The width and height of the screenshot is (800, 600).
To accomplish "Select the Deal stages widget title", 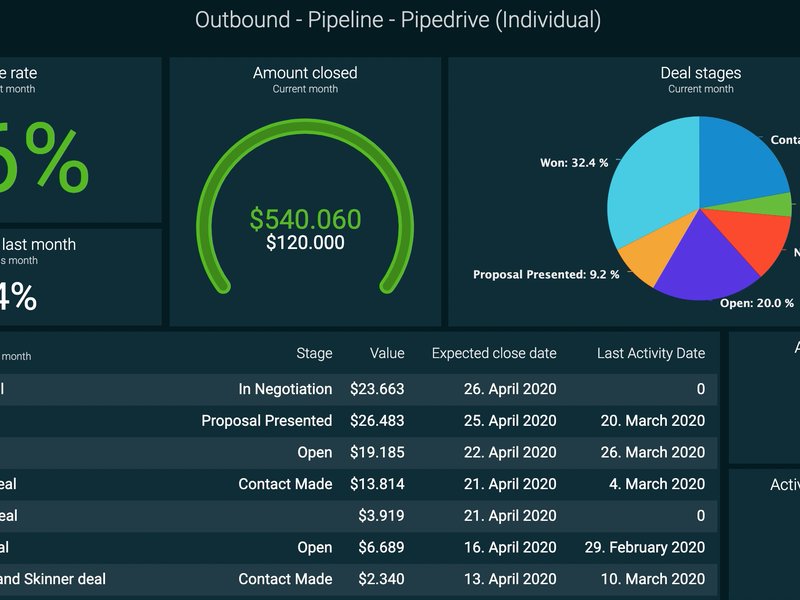I will [701, 73].
